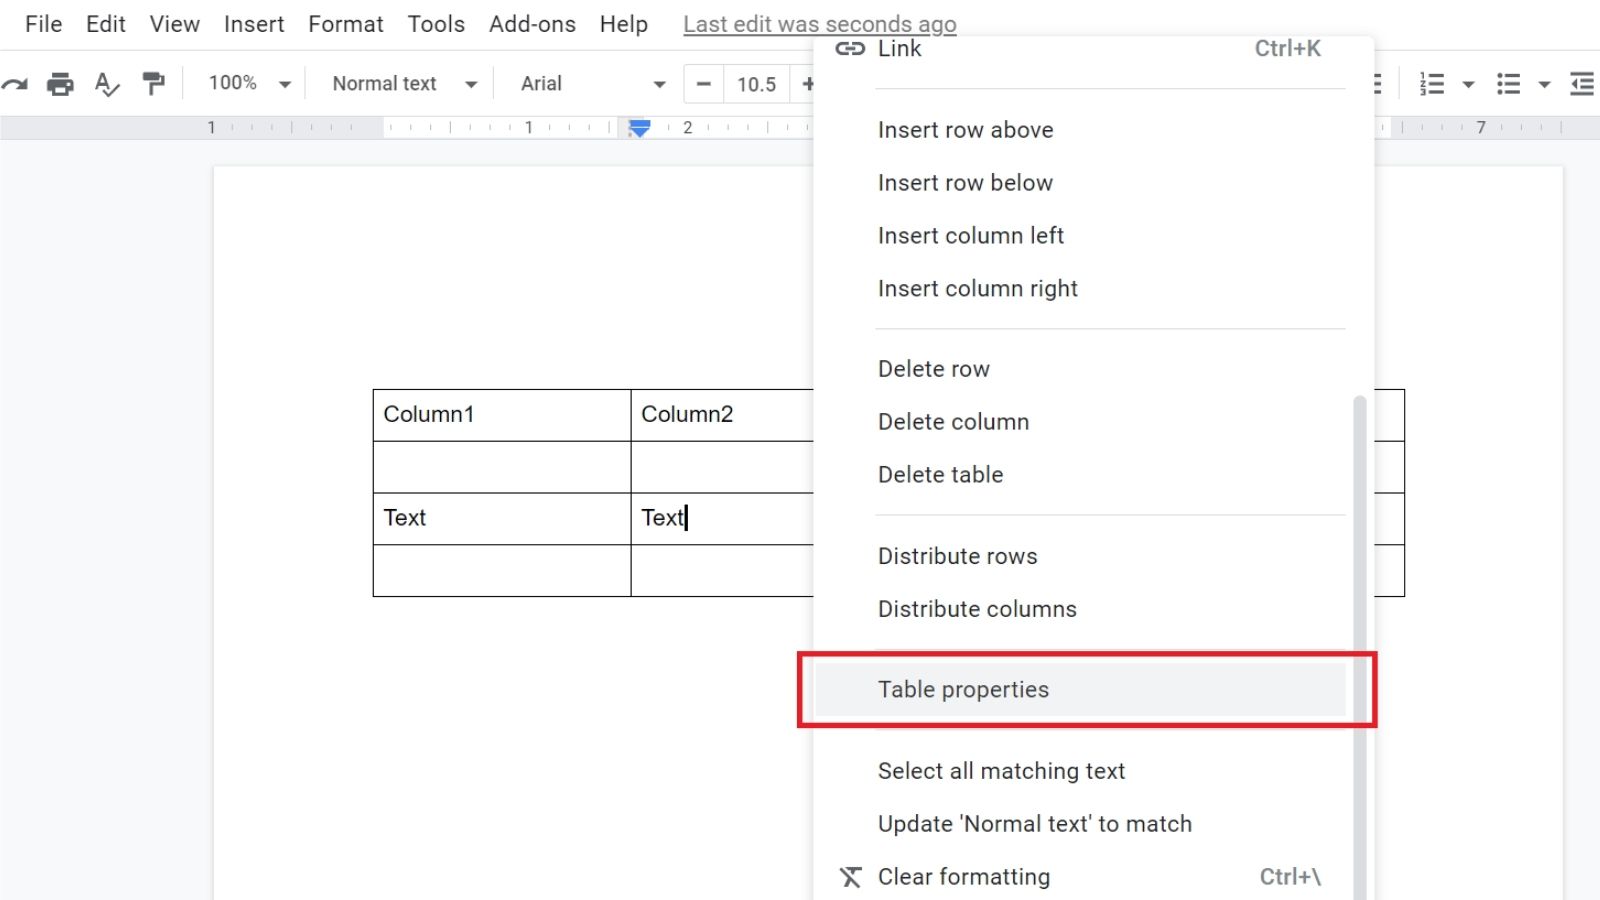Expand bulleted list options arrow
1600x900 pixels.
click(x=1544, y=85)
